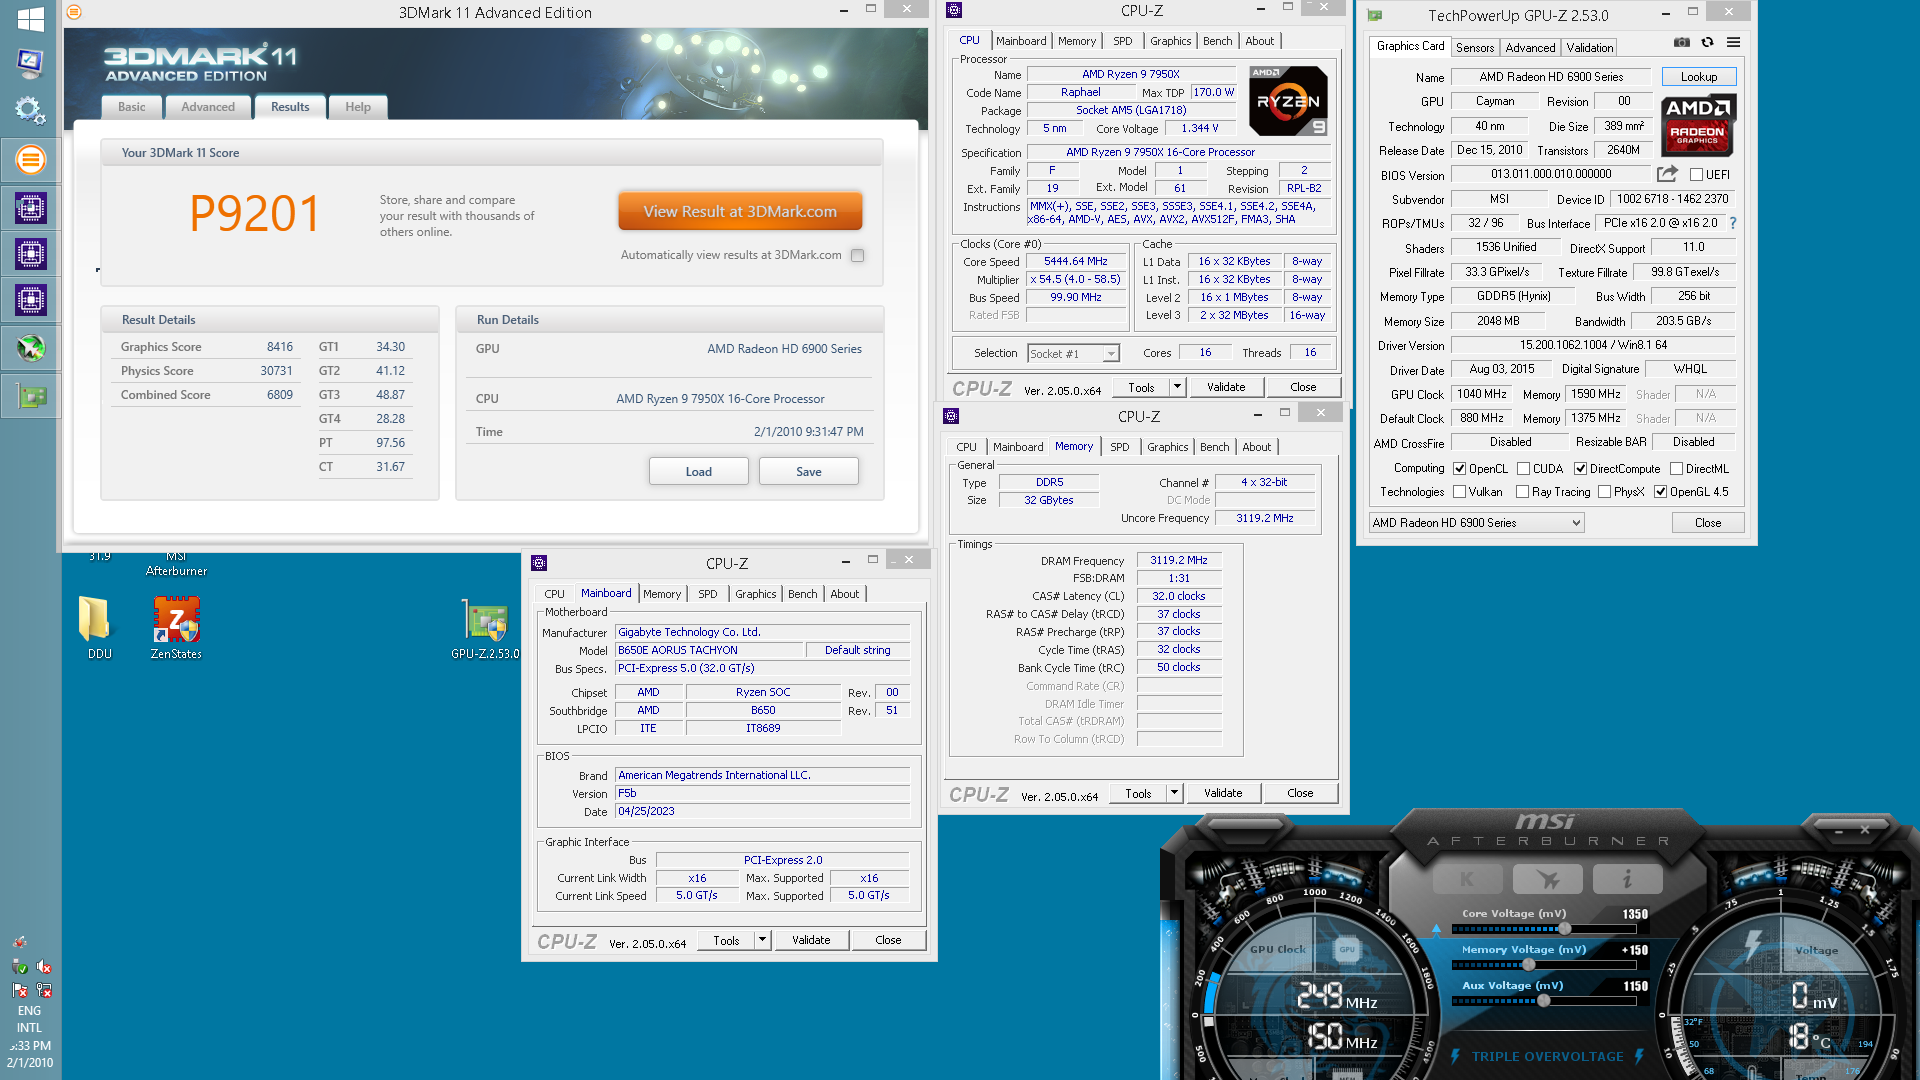Screen dimensions: 1920x1080
Task: Toggle the Vulkan checkbox
Action: click(1460, 491)
